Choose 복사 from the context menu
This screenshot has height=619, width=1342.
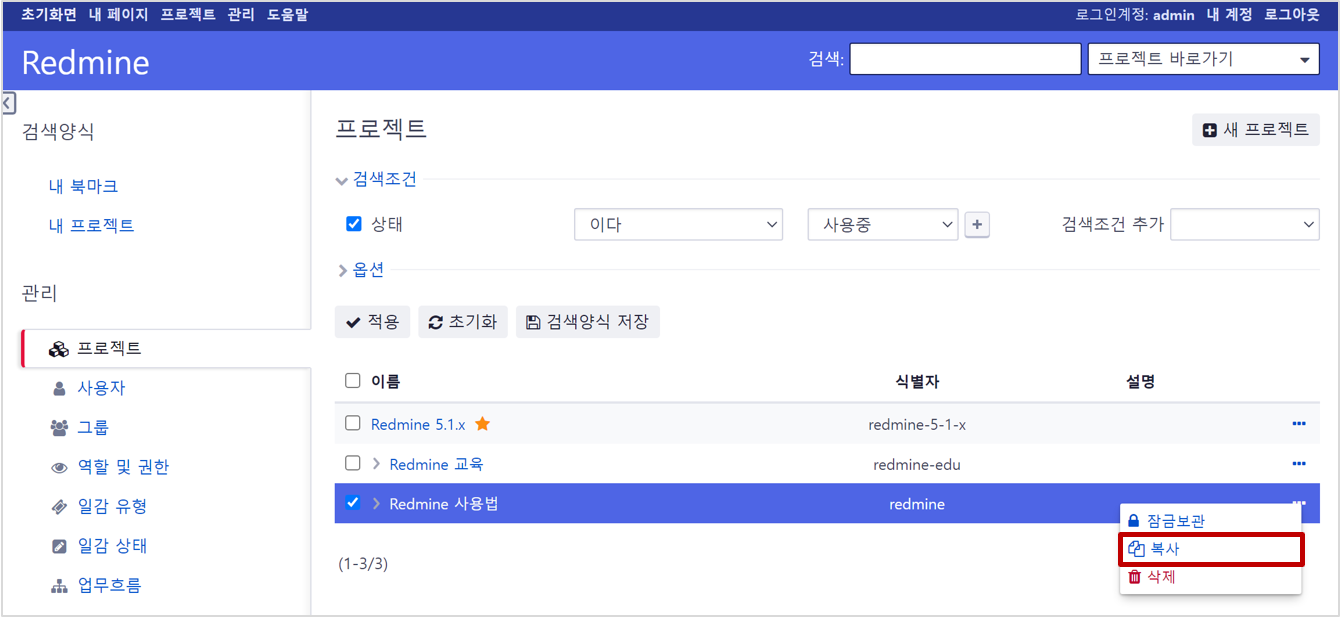pos(1210,549)
